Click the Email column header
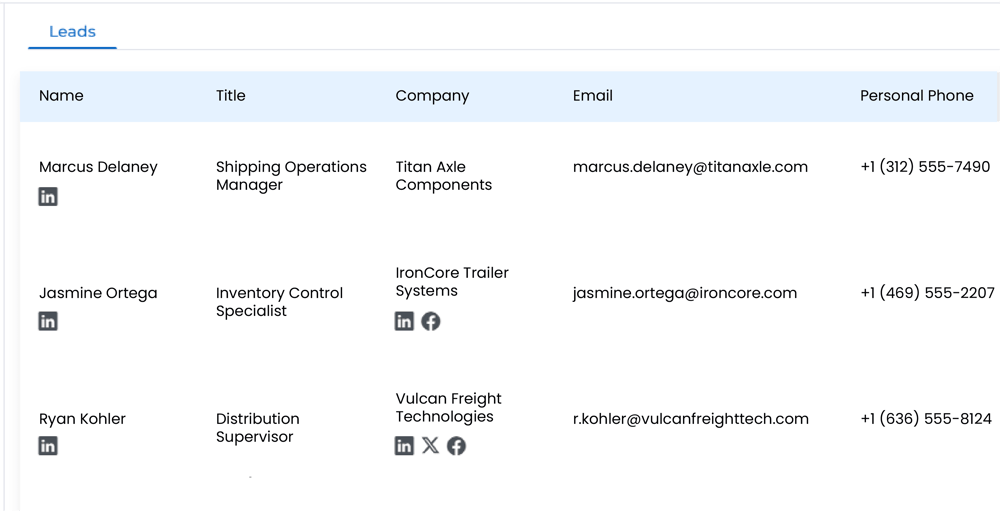This screenshot has width=1000, height=511. 593,96
